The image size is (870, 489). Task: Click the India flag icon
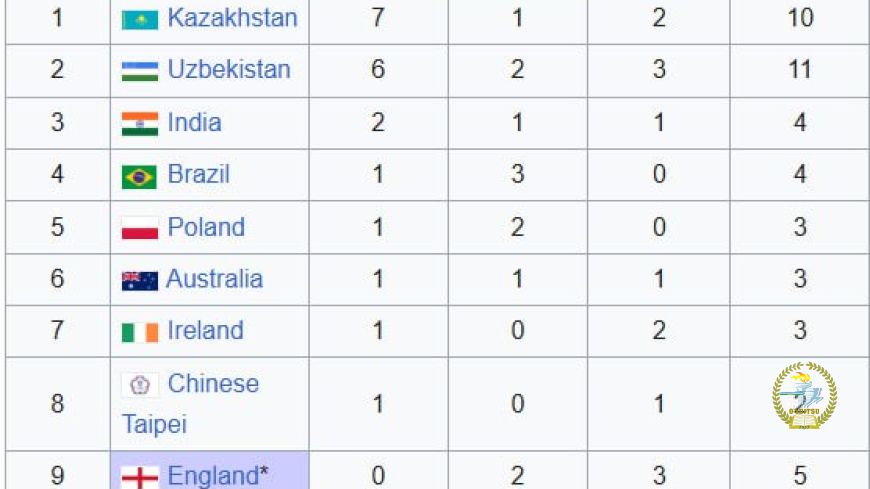pos(140,124)
